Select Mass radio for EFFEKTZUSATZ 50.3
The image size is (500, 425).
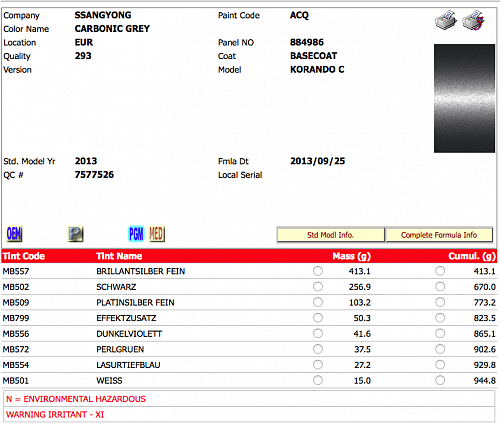pos(318,318)
